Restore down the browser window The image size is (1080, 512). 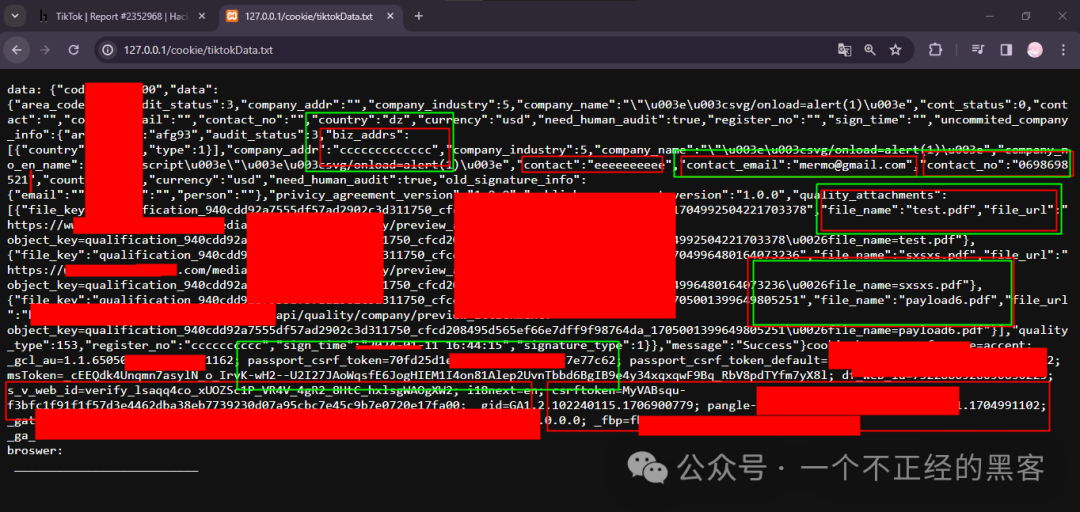1026,16
